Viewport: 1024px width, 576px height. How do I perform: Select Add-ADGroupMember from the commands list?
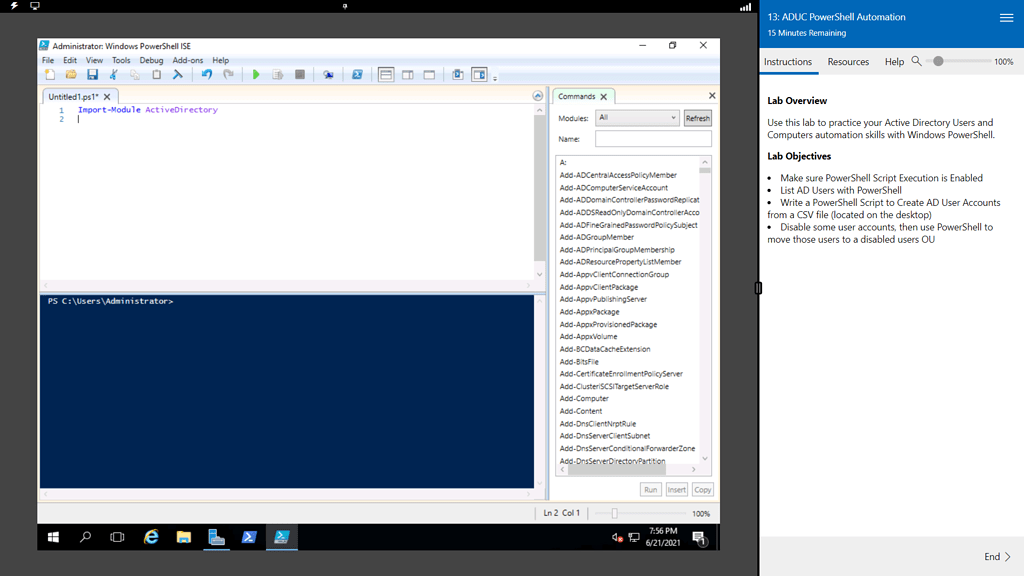[597, 236]
